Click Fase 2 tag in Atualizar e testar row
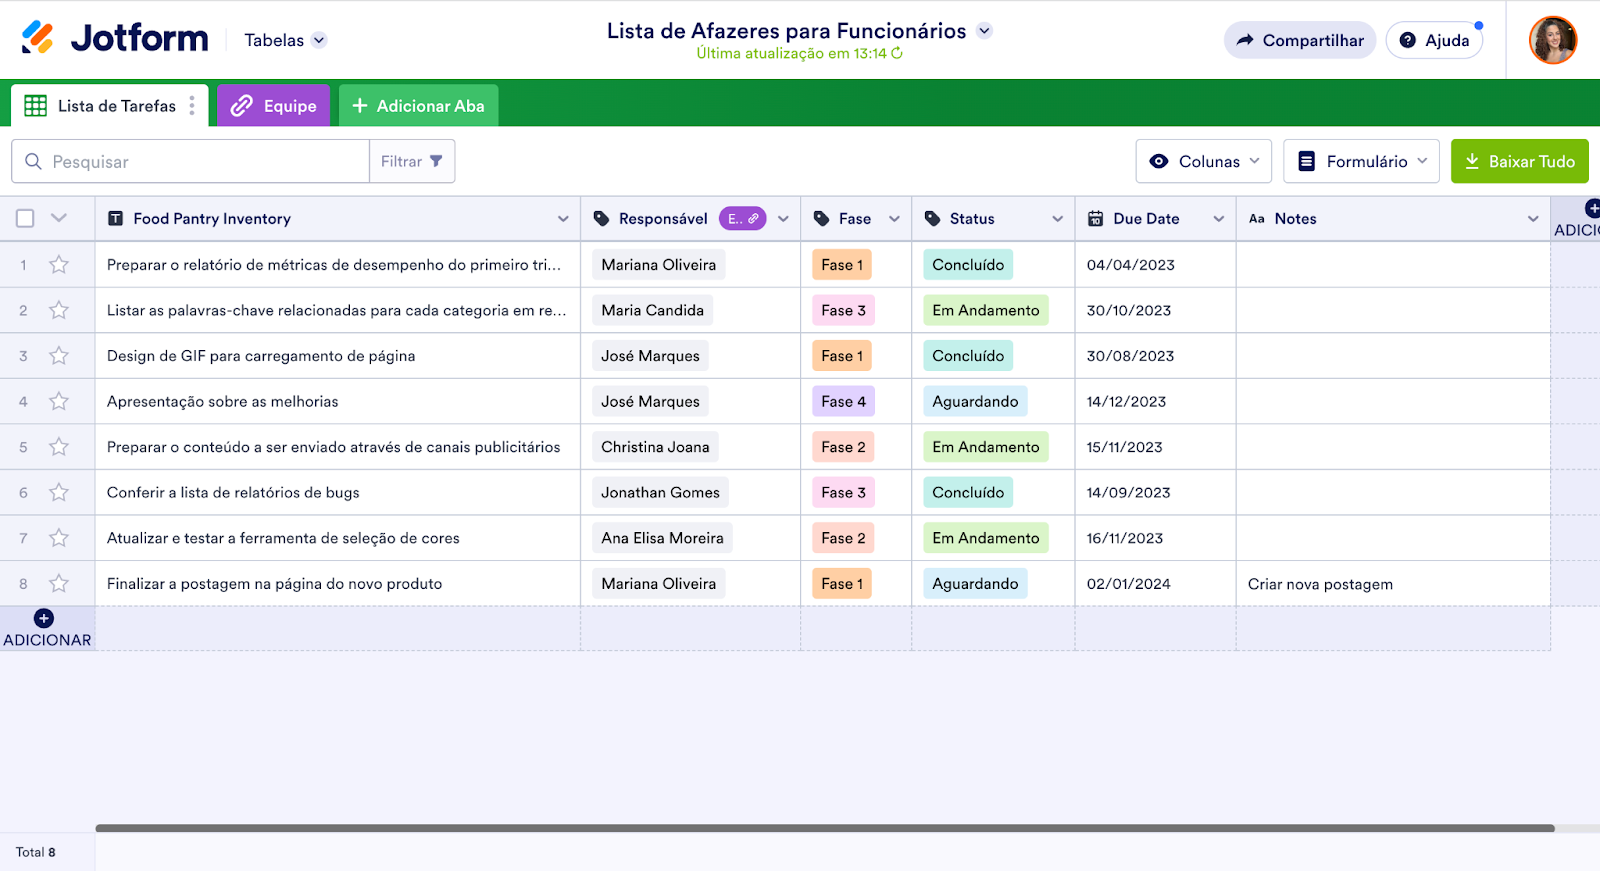This screenshot has width=1600, height=871. (844, 538)
